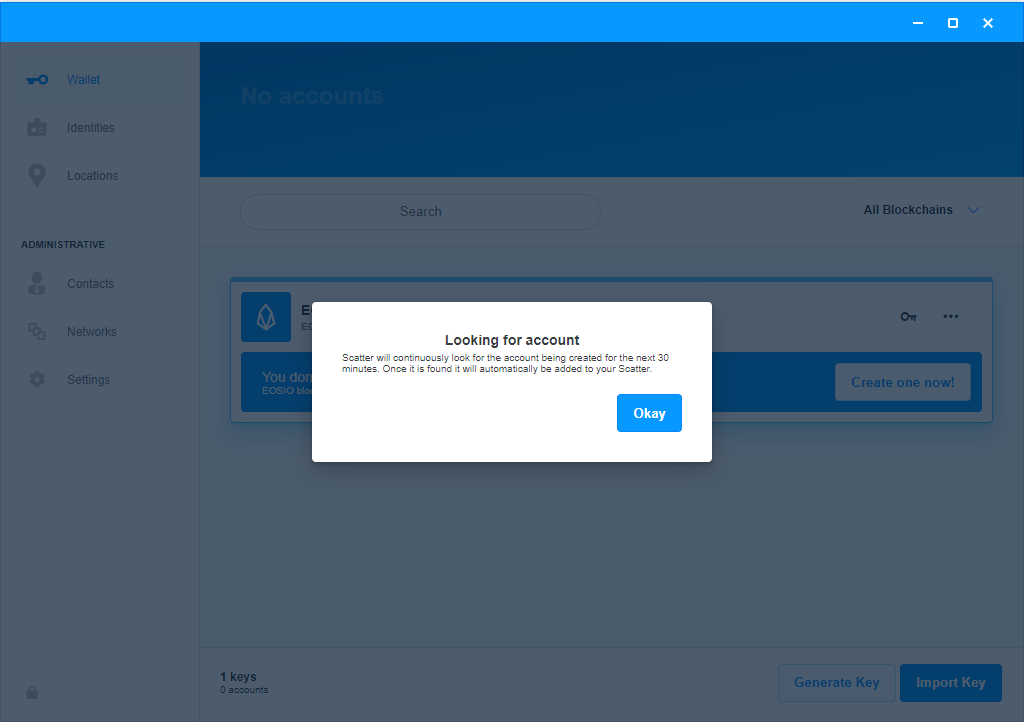This screenshot has height=722, width=1024.
Task: Click the Settings gear icon
Action: click(37, 379)
